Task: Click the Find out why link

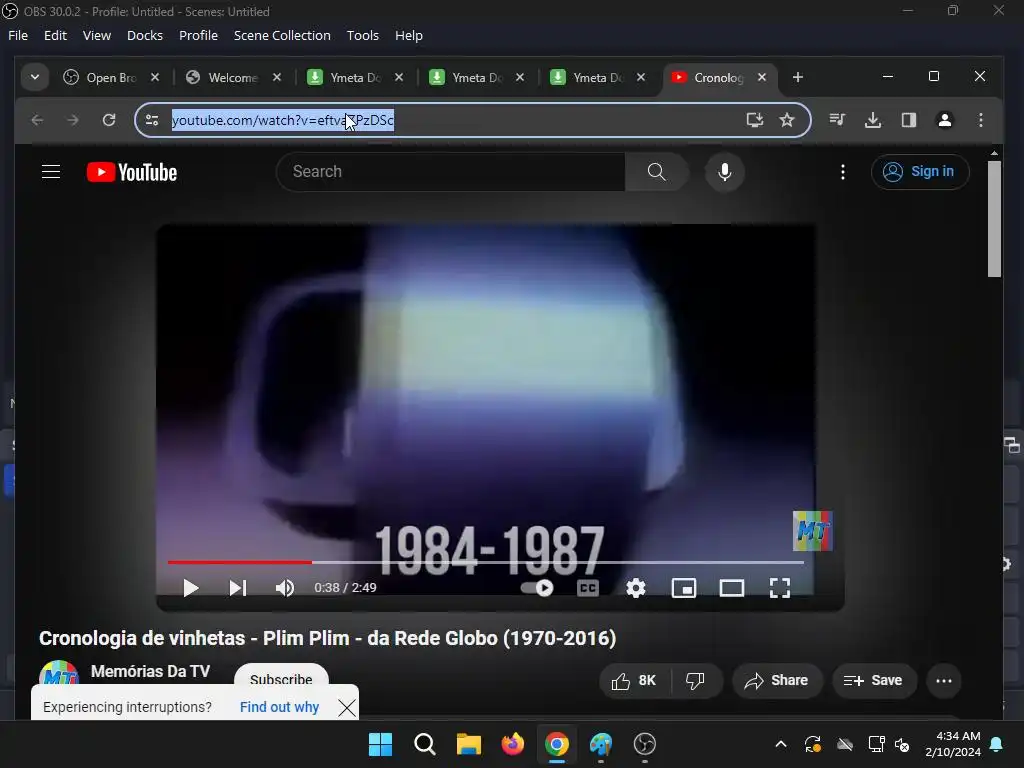Action: pyautogui.click(x=279, y=707)
